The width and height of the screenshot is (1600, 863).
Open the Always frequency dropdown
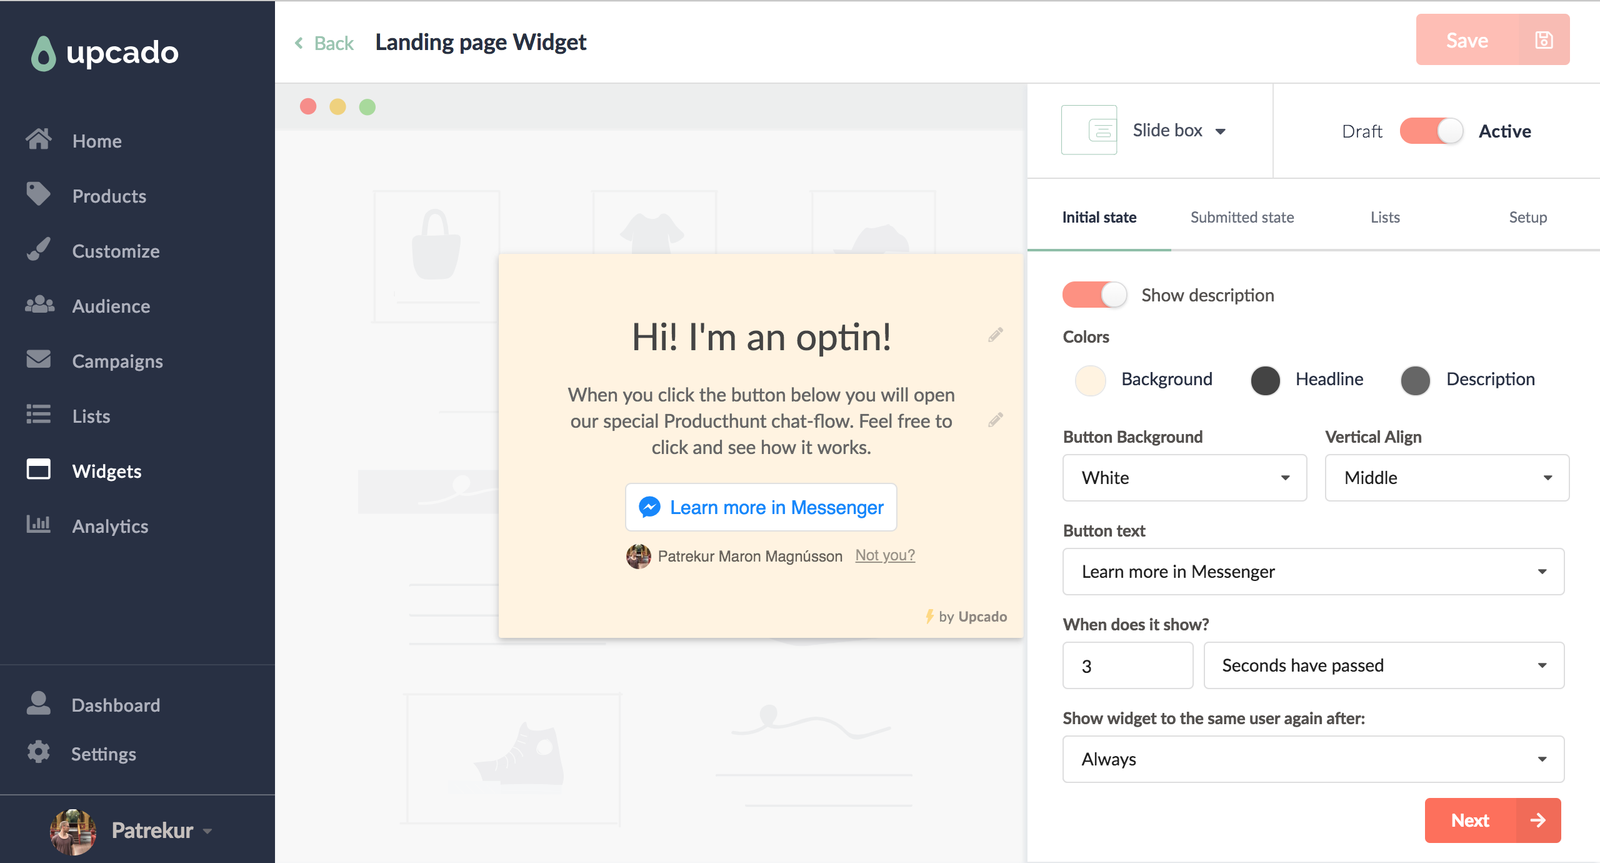pyautogui.click(x=1313, y=760)
